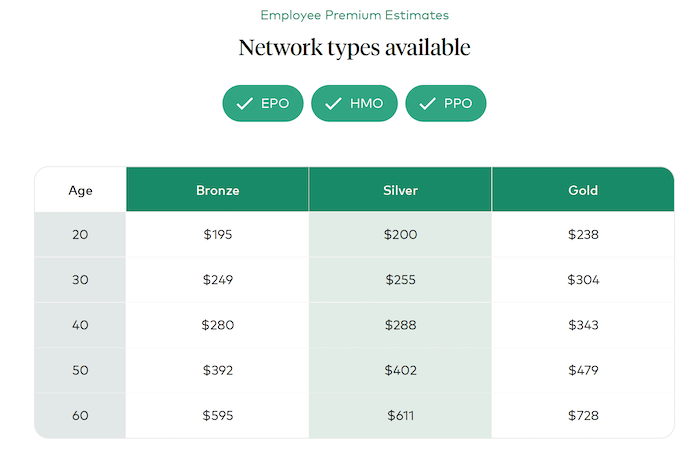
Task: Toggle the HMO network type
Action: (355, 104)
